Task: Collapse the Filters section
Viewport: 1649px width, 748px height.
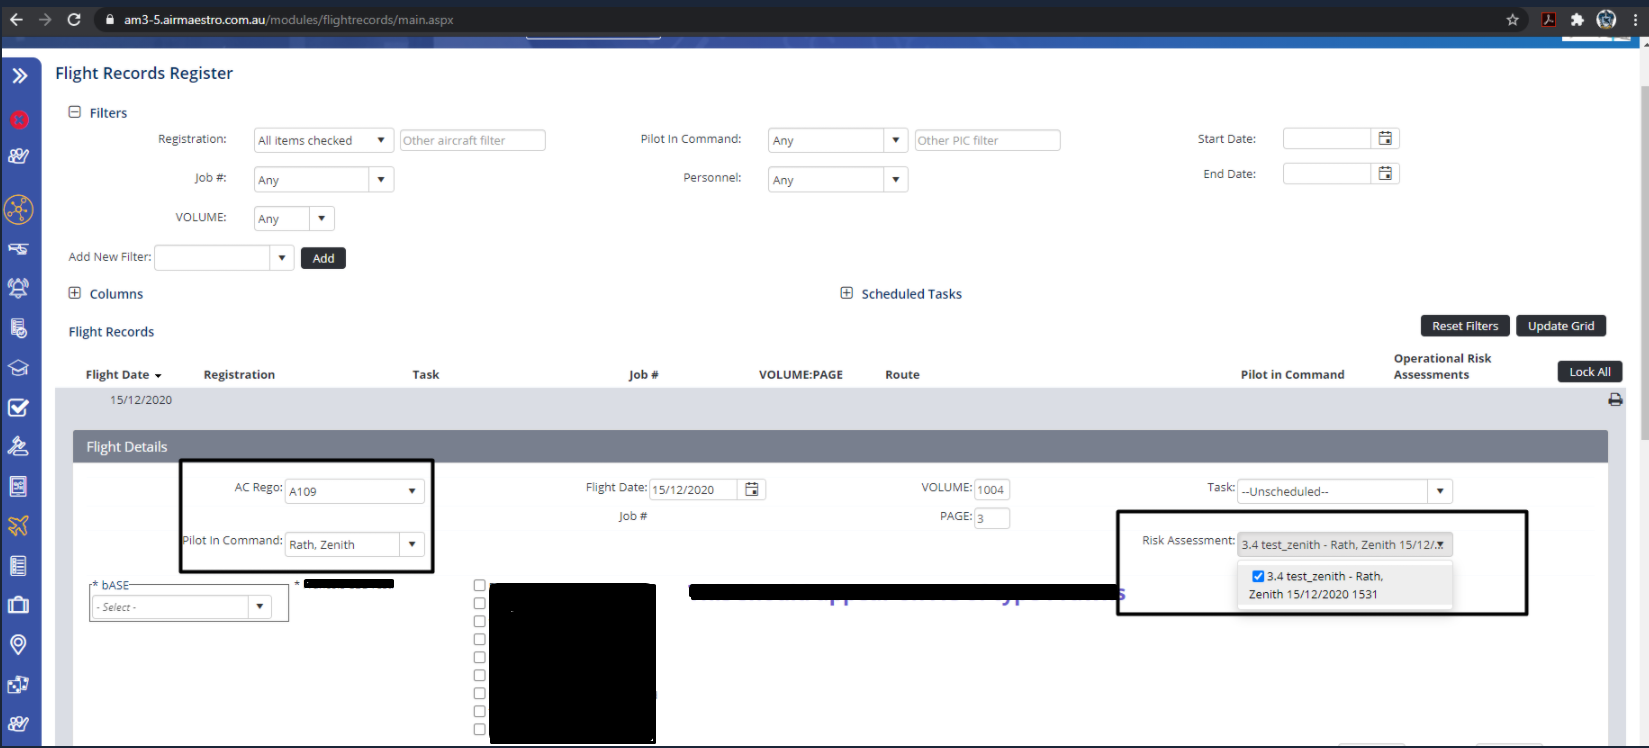Action: point(74,113)
